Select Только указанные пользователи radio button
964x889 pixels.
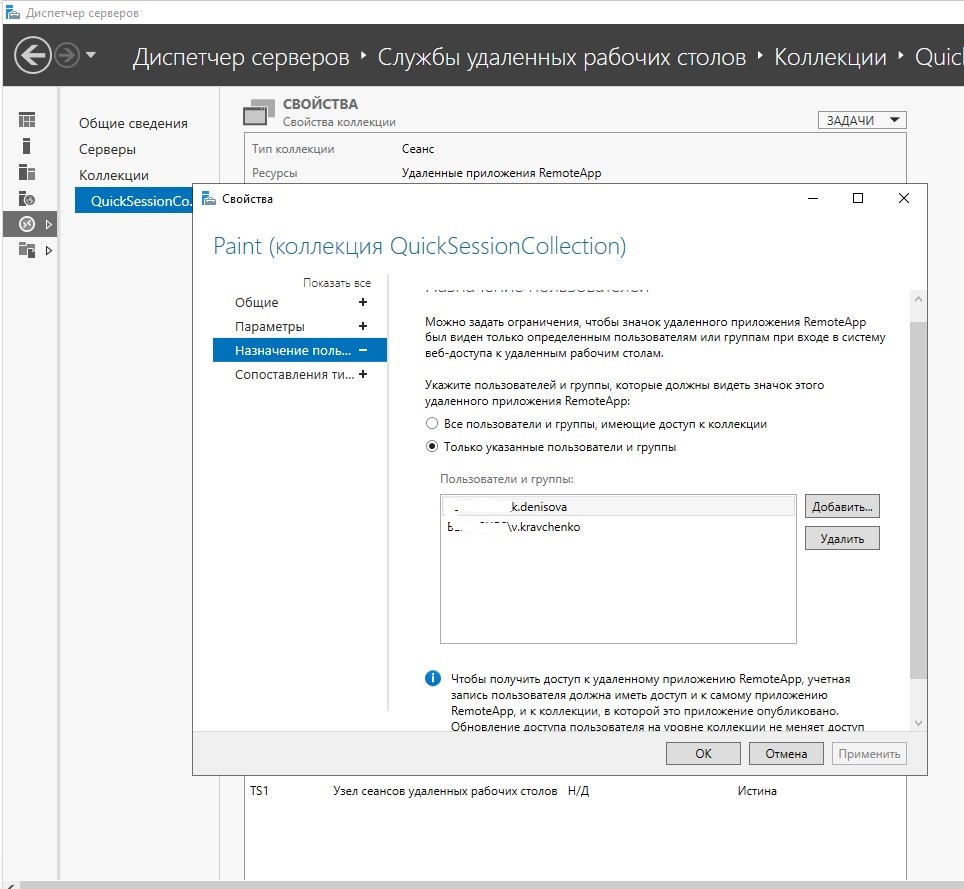[432, 446]
